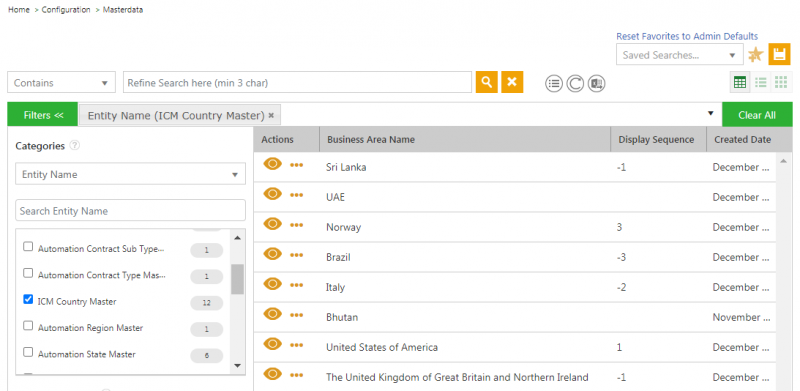Click Reset Favorites to Admin Defaults link
The width and height of the screenshot is (800, 391).
[x=687, y=36]
